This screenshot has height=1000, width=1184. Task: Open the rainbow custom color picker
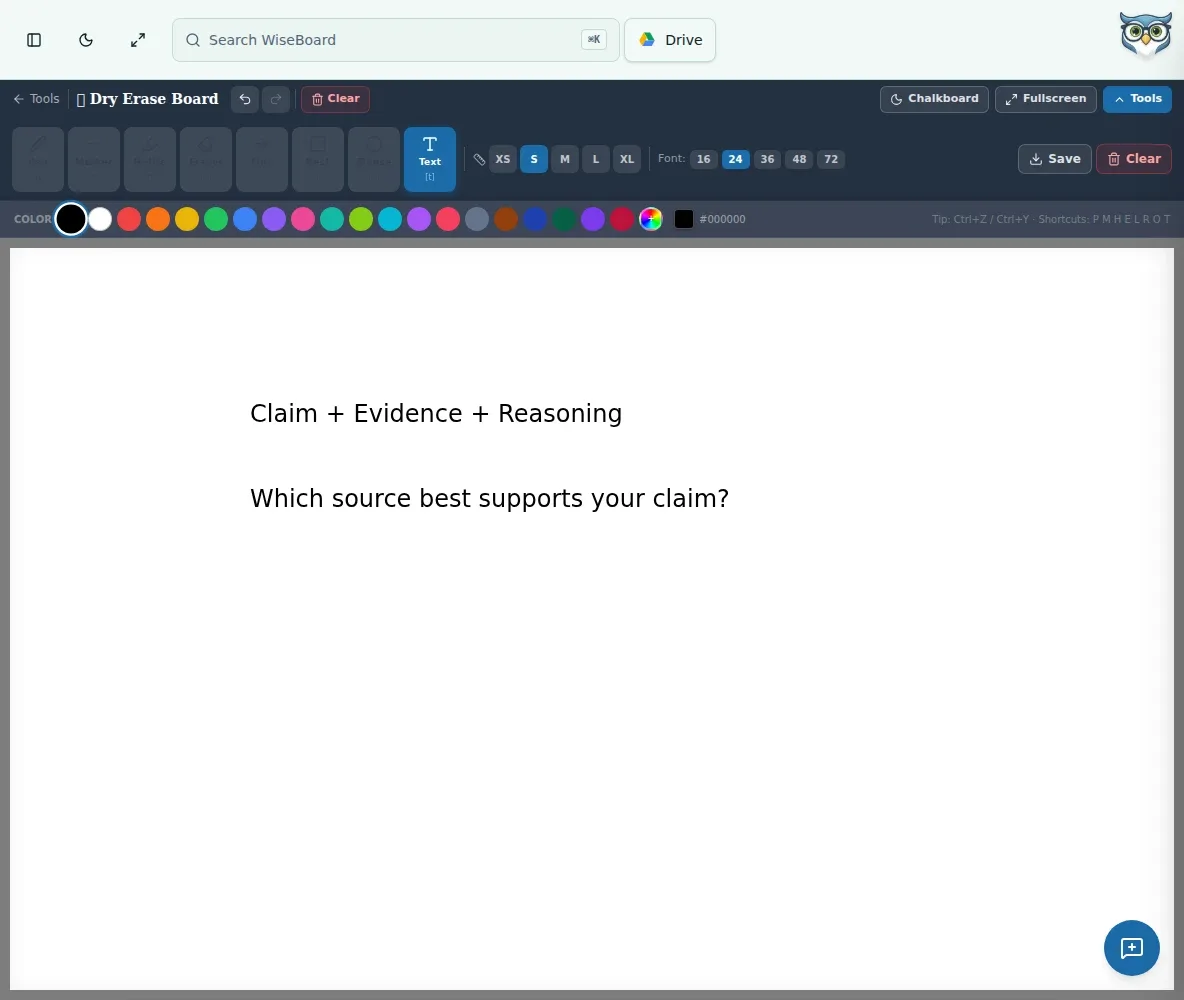(651, 219)
